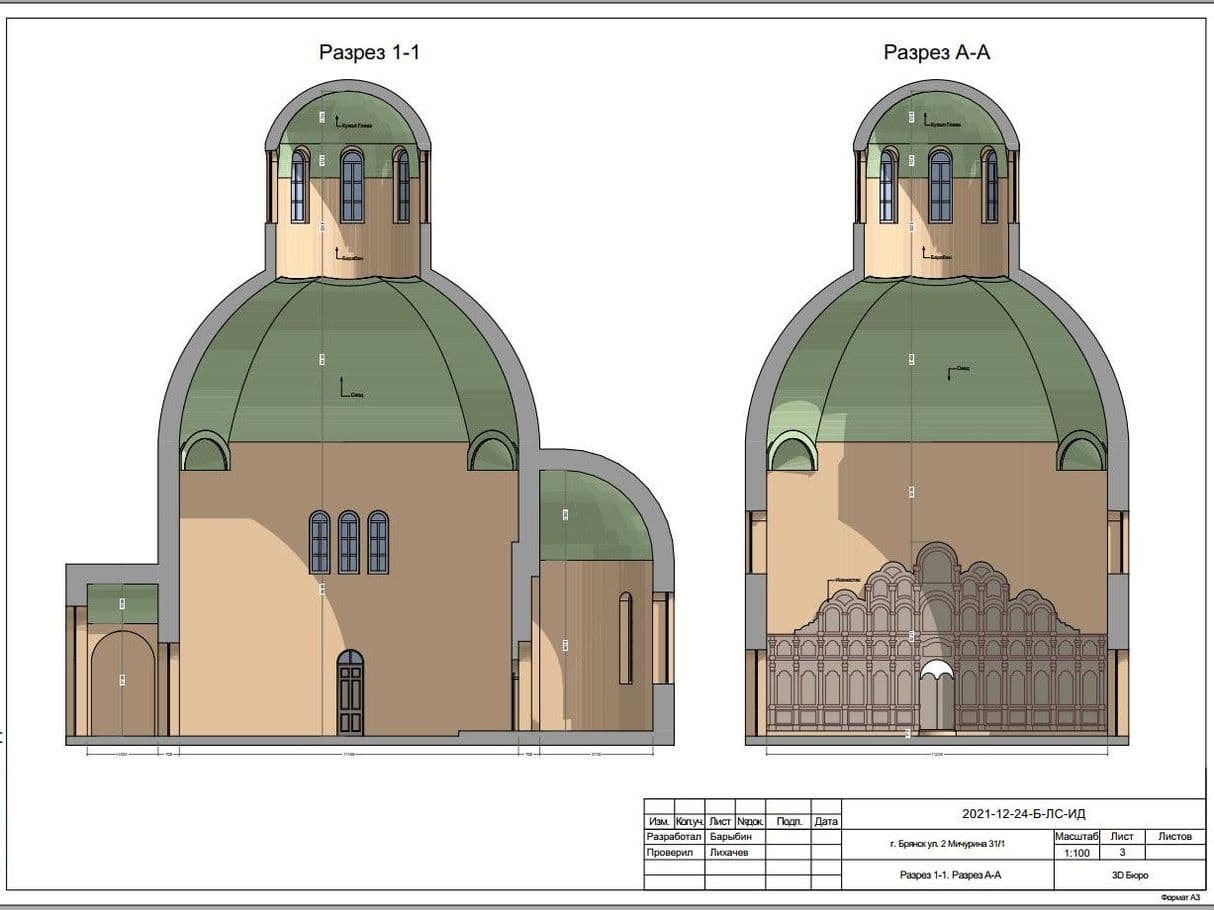This screenshot has width=1214, height=910.
Task: Click the middle of three hall windows in Разрез 1-1
Action: click(x=348, y=542)
